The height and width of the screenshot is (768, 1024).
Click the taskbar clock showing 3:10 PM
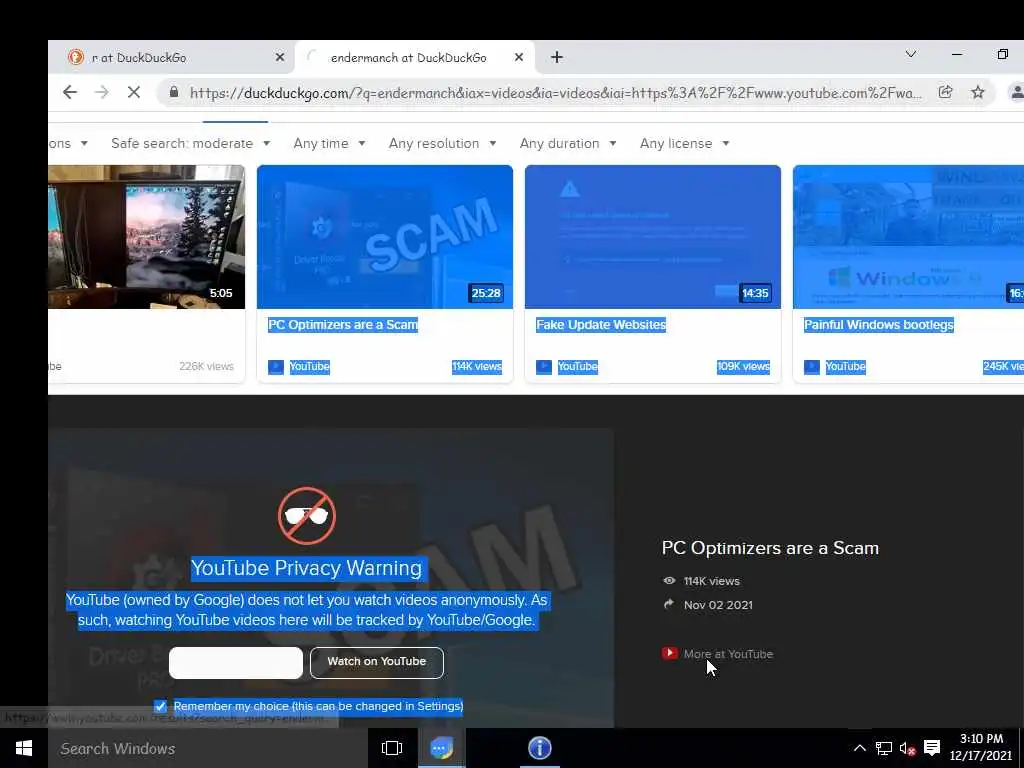980,748
